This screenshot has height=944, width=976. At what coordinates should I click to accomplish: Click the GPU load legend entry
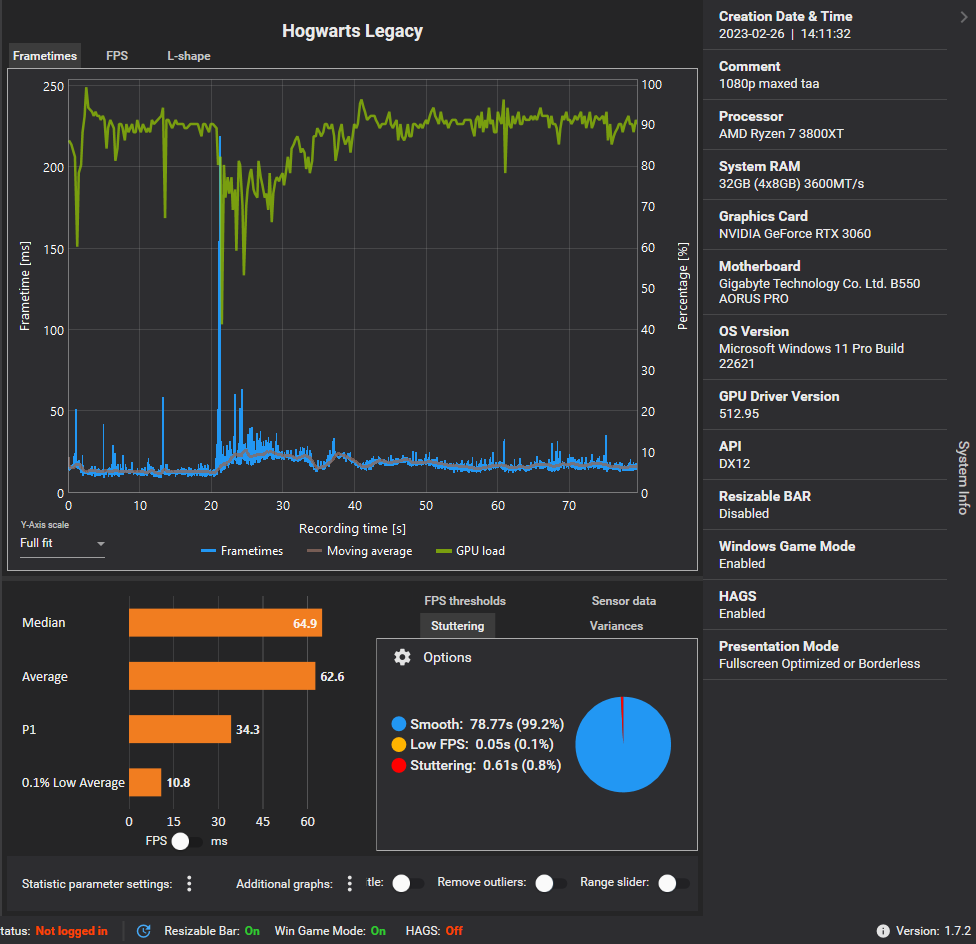point(471,551)
